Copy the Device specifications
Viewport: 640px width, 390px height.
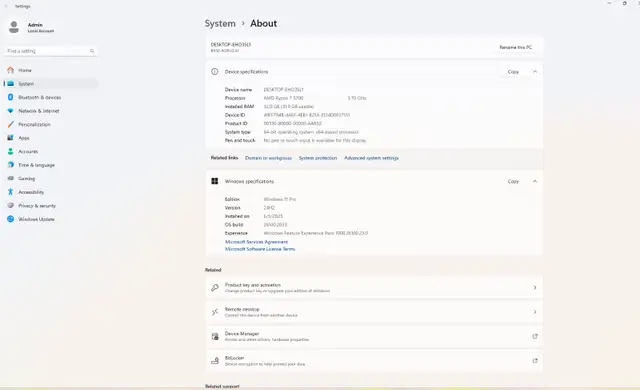[x=513, y=72]
